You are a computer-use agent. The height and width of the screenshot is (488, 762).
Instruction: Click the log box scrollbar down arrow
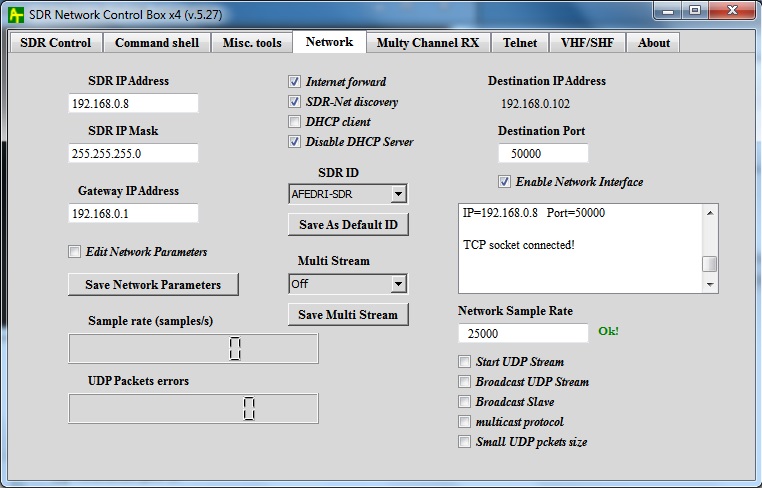(710, 284)
